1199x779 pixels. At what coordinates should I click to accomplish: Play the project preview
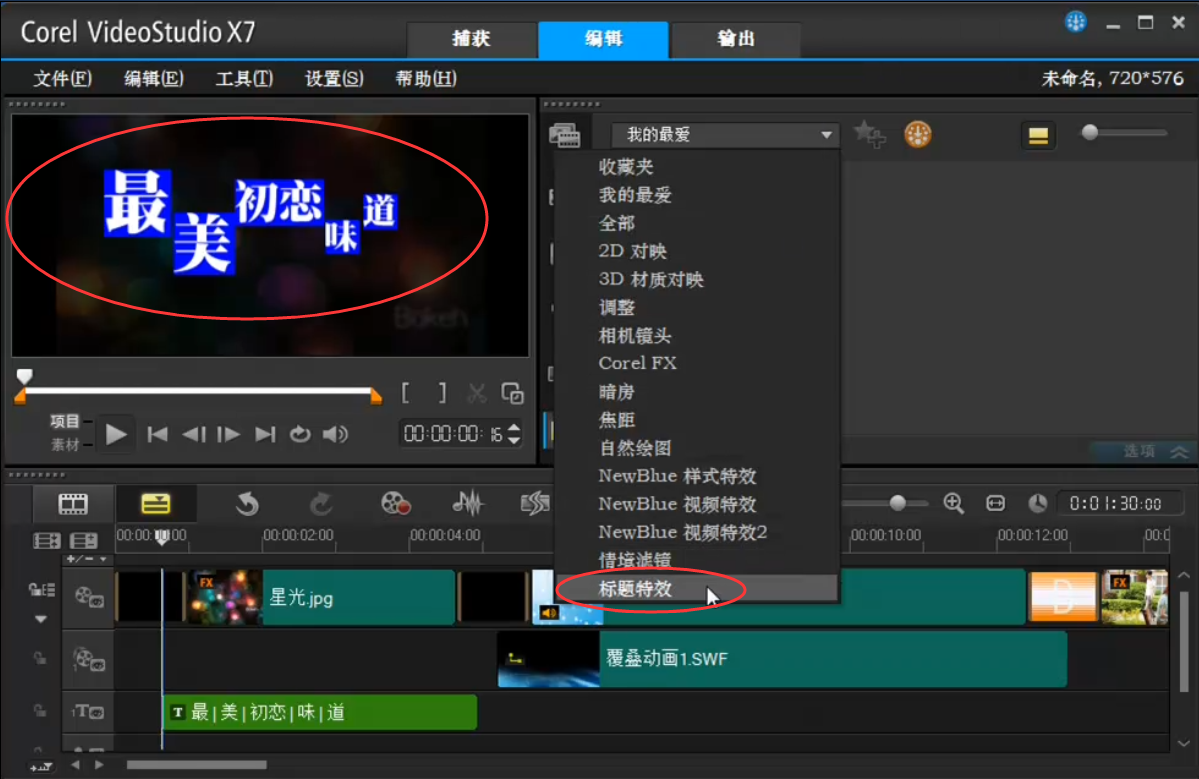[x=115, y=434]
